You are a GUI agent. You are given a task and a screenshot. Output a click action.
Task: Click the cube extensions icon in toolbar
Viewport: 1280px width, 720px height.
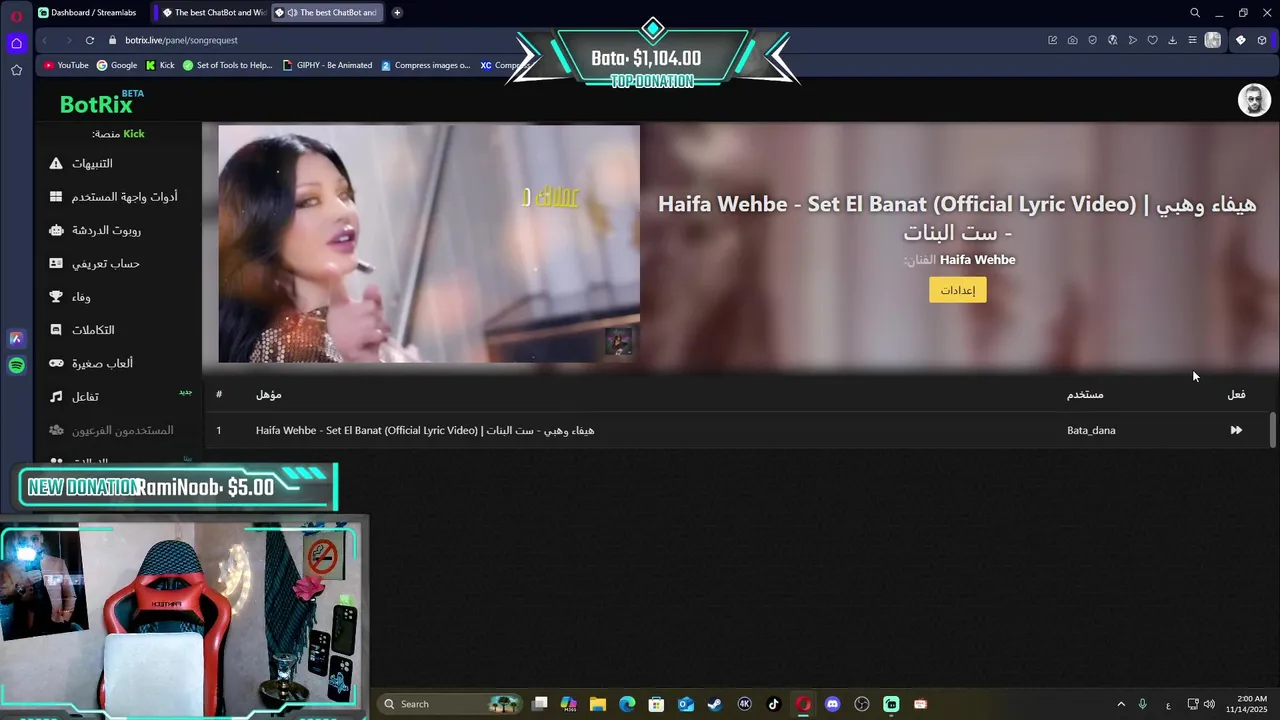tap(1262, 40)
